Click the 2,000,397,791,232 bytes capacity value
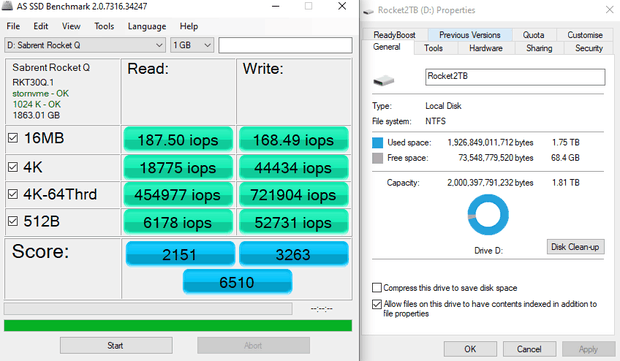Viewport: 620px width, 361px height. (490, 183)
